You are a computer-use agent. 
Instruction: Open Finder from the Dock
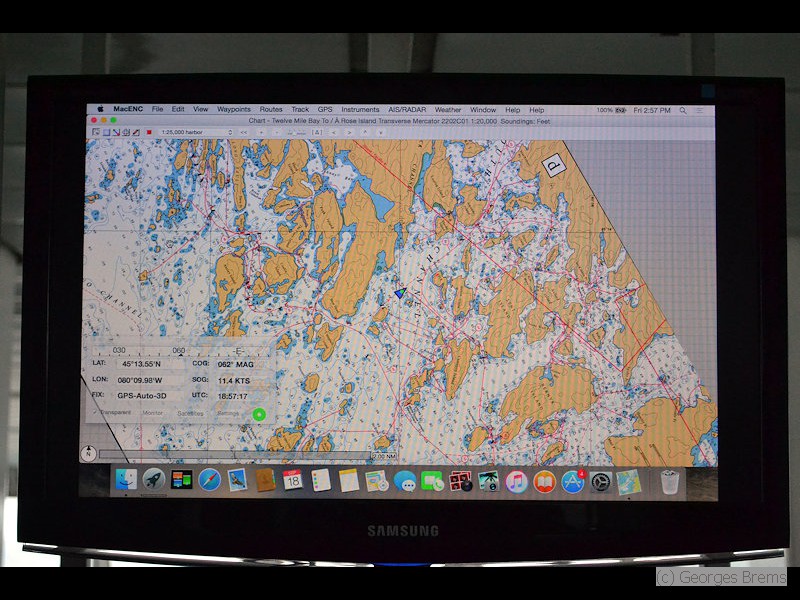(126, 480)
